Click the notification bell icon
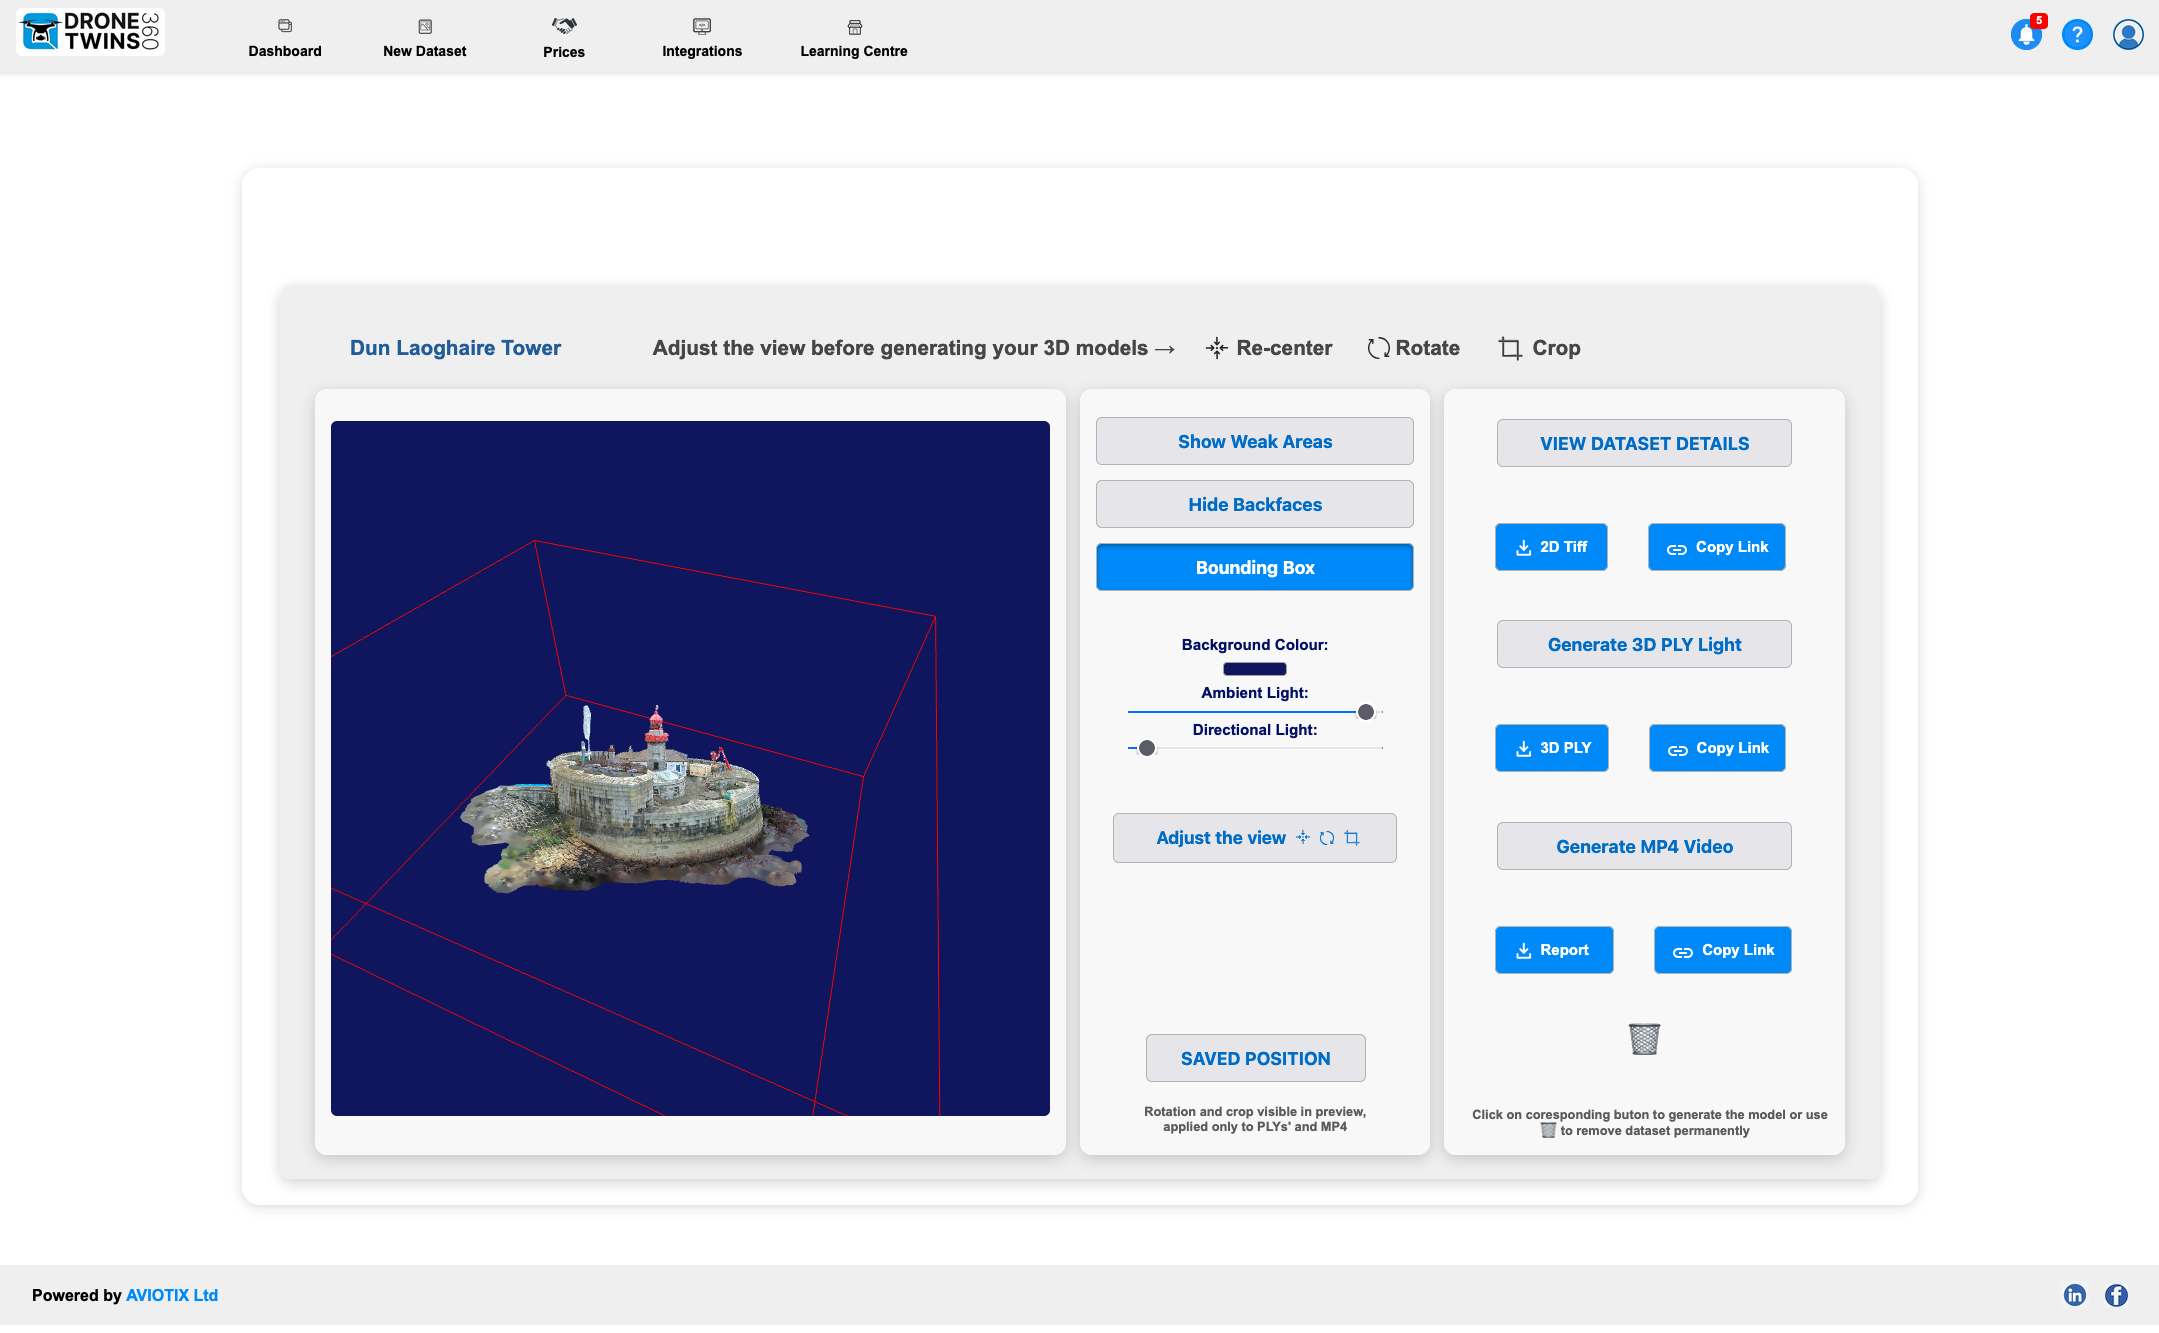The image size is (2159, 1333). (x=2026, y=35)
